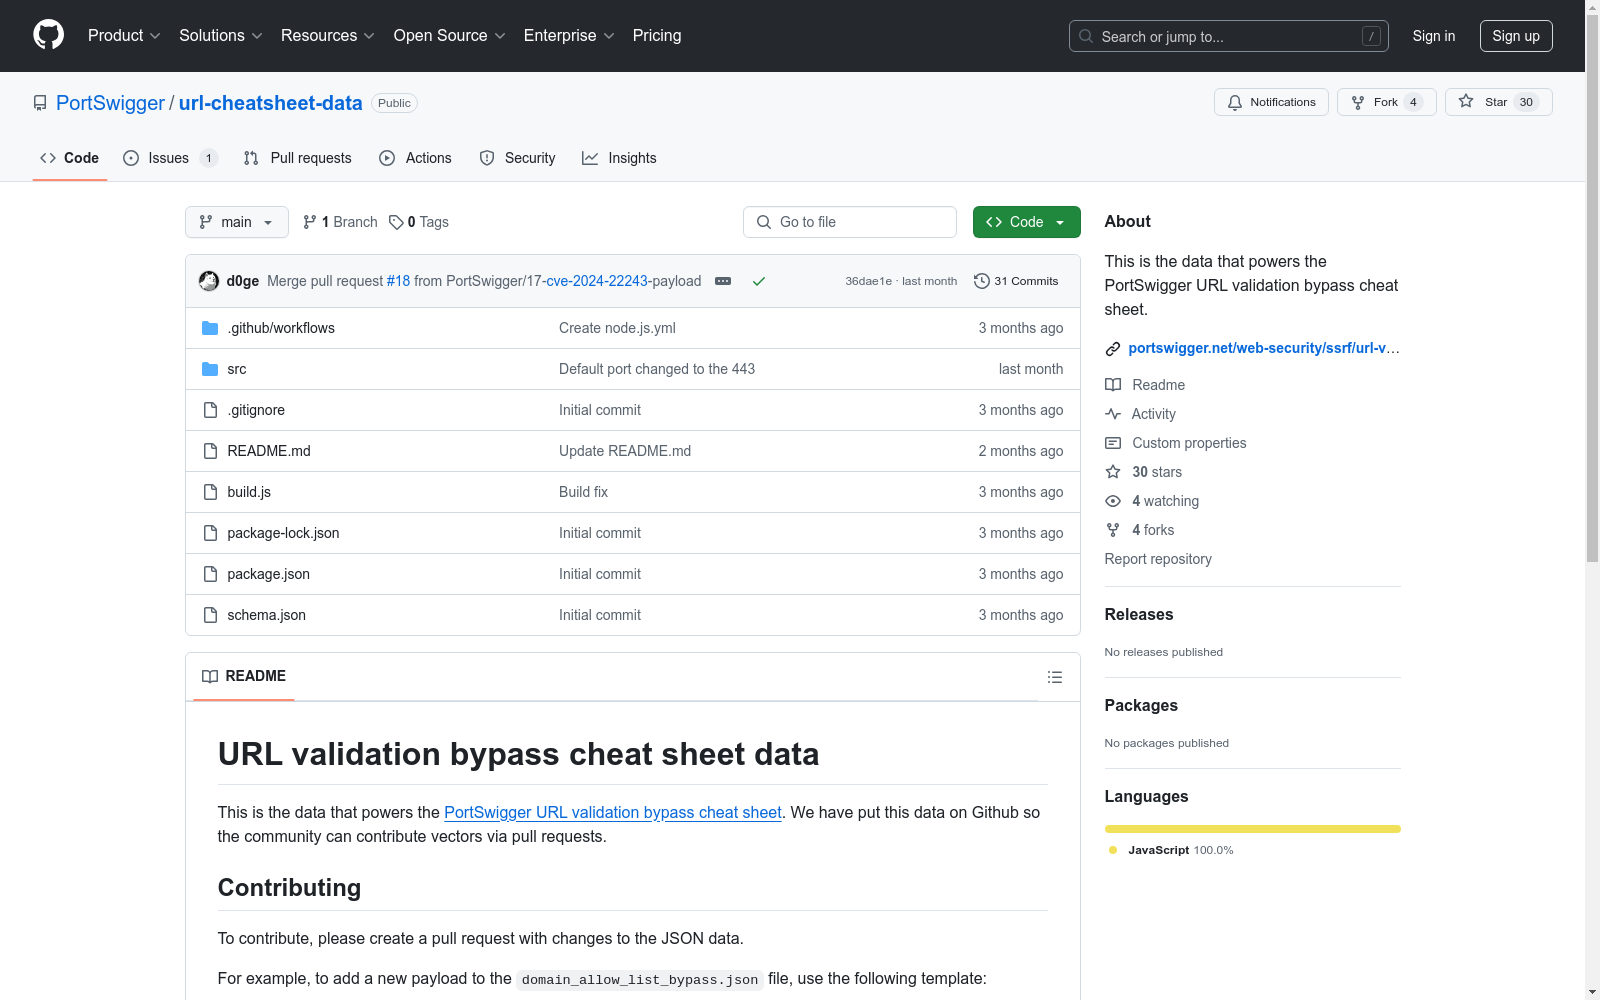
Task: Click the folder icon for .github/workflows
Action: (210, 328)
